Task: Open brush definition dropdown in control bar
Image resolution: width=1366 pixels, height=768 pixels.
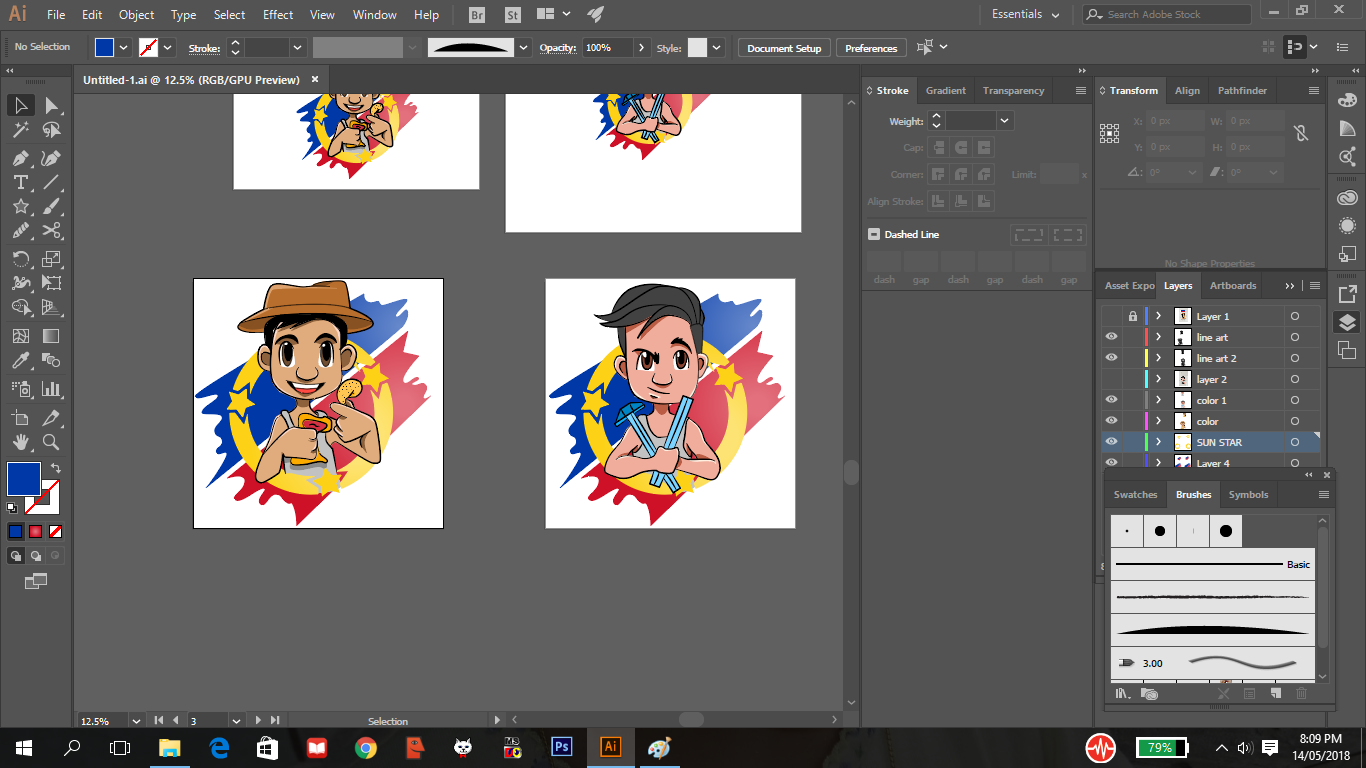Action: point(524,47)
